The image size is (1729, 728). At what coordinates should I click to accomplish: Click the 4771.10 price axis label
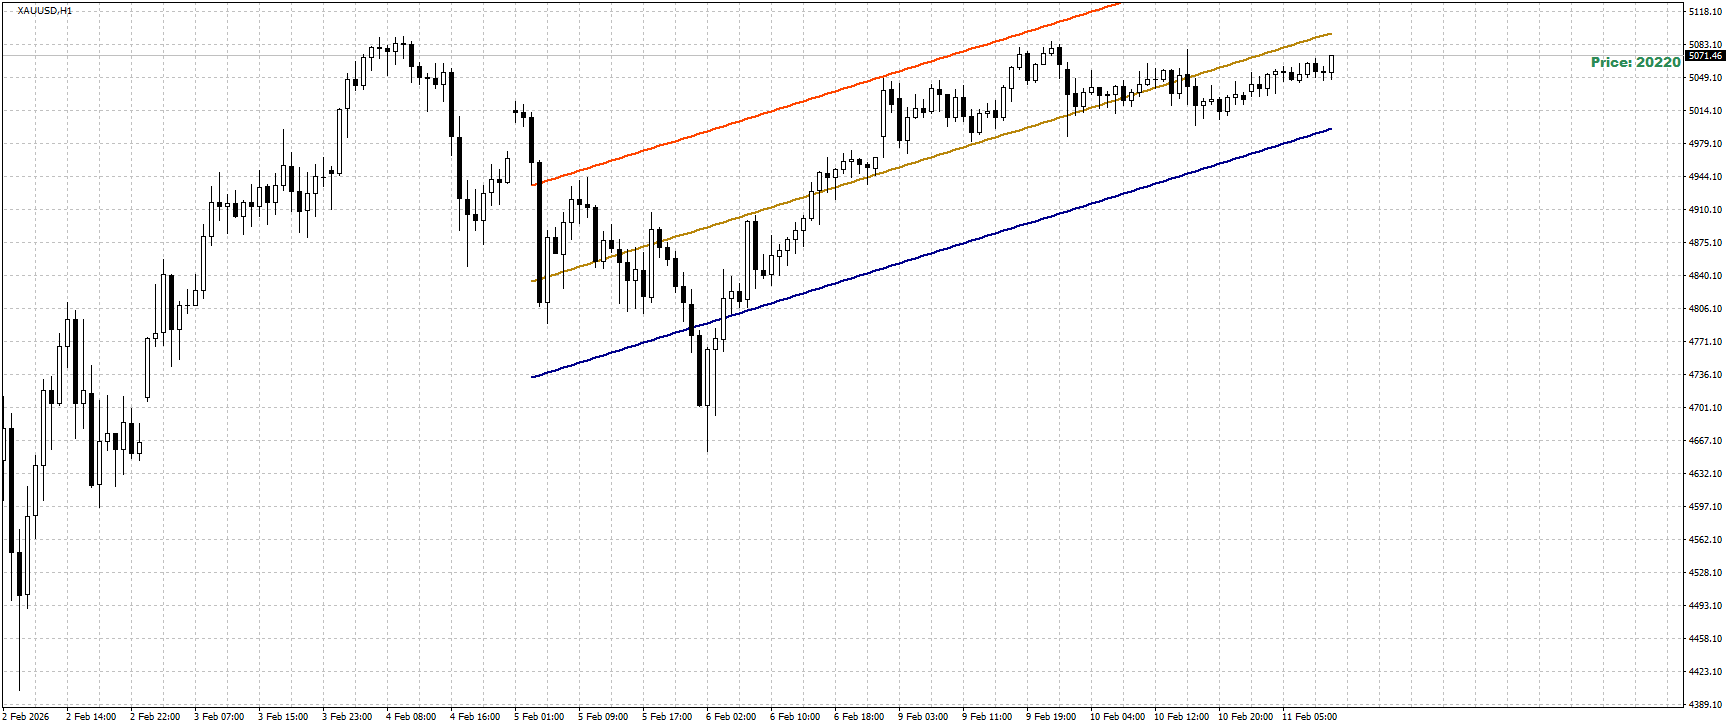1704,342
